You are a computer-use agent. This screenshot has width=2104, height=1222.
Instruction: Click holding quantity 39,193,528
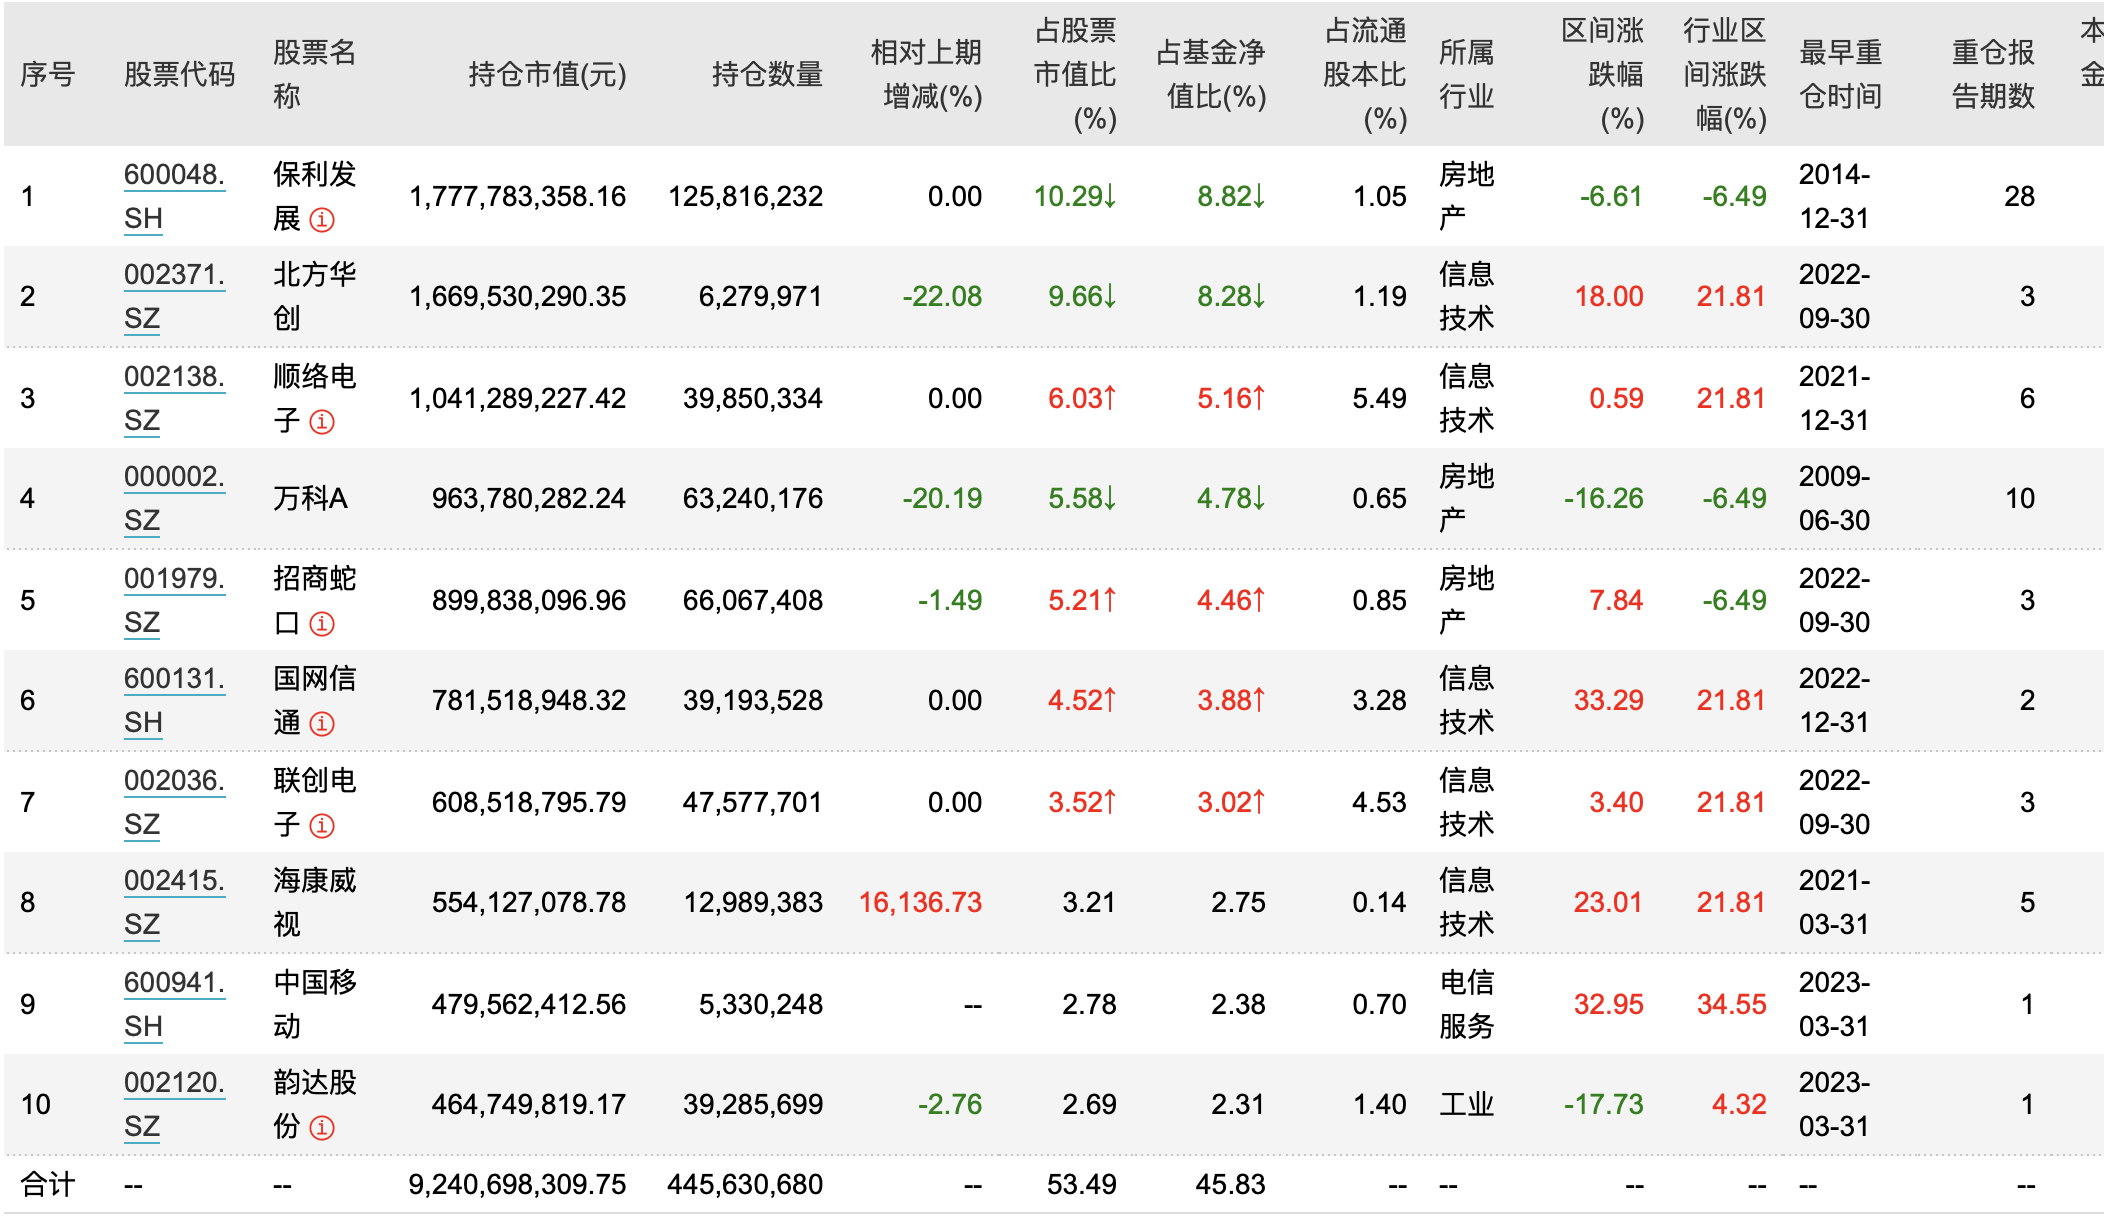[753, 700]
